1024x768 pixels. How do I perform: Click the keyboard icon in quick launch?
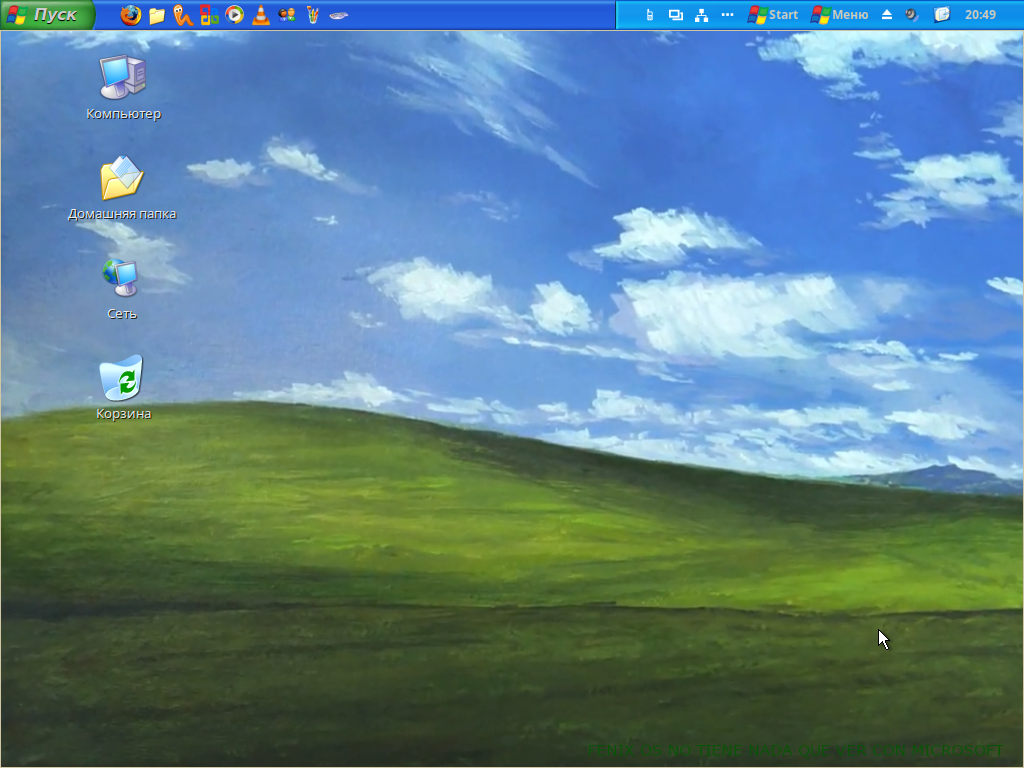point(338,15)
